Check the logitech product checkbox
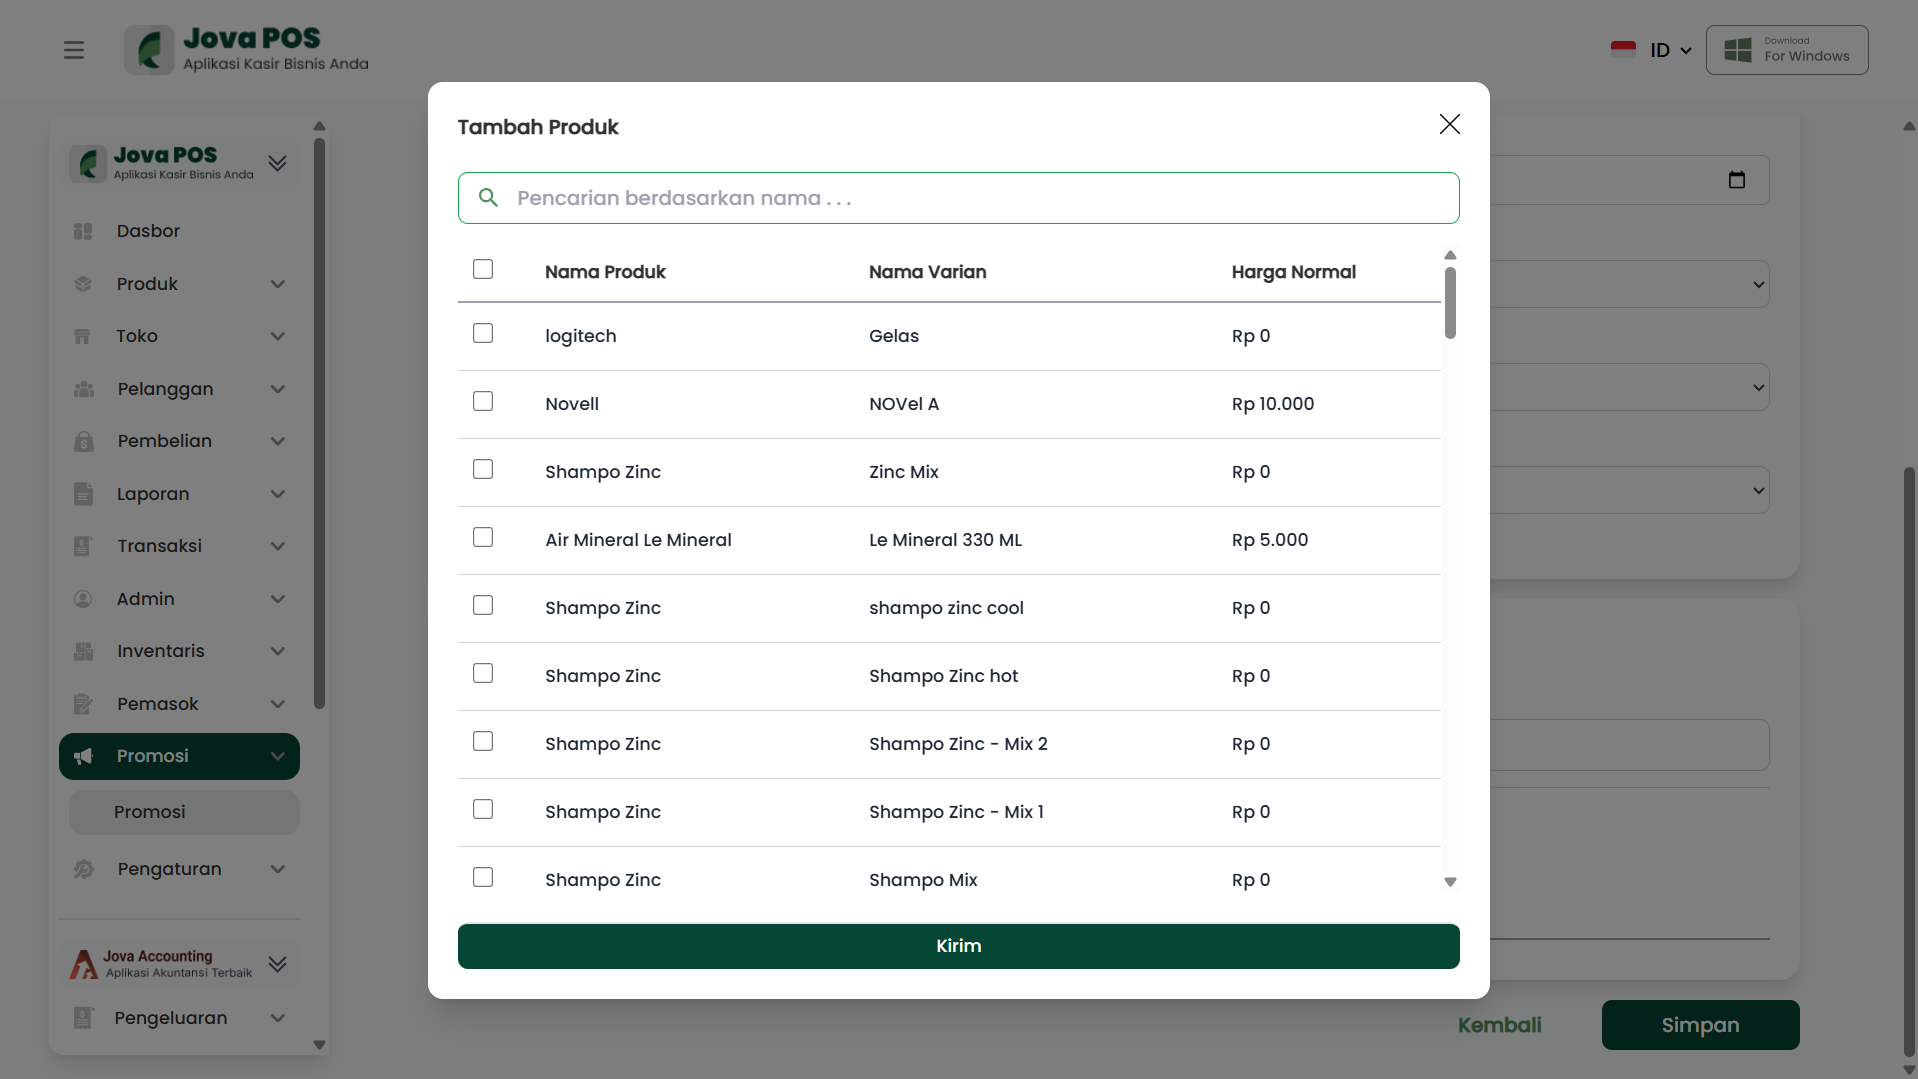This screenshot has height=1079, width=1918. [x=483, y=334]
